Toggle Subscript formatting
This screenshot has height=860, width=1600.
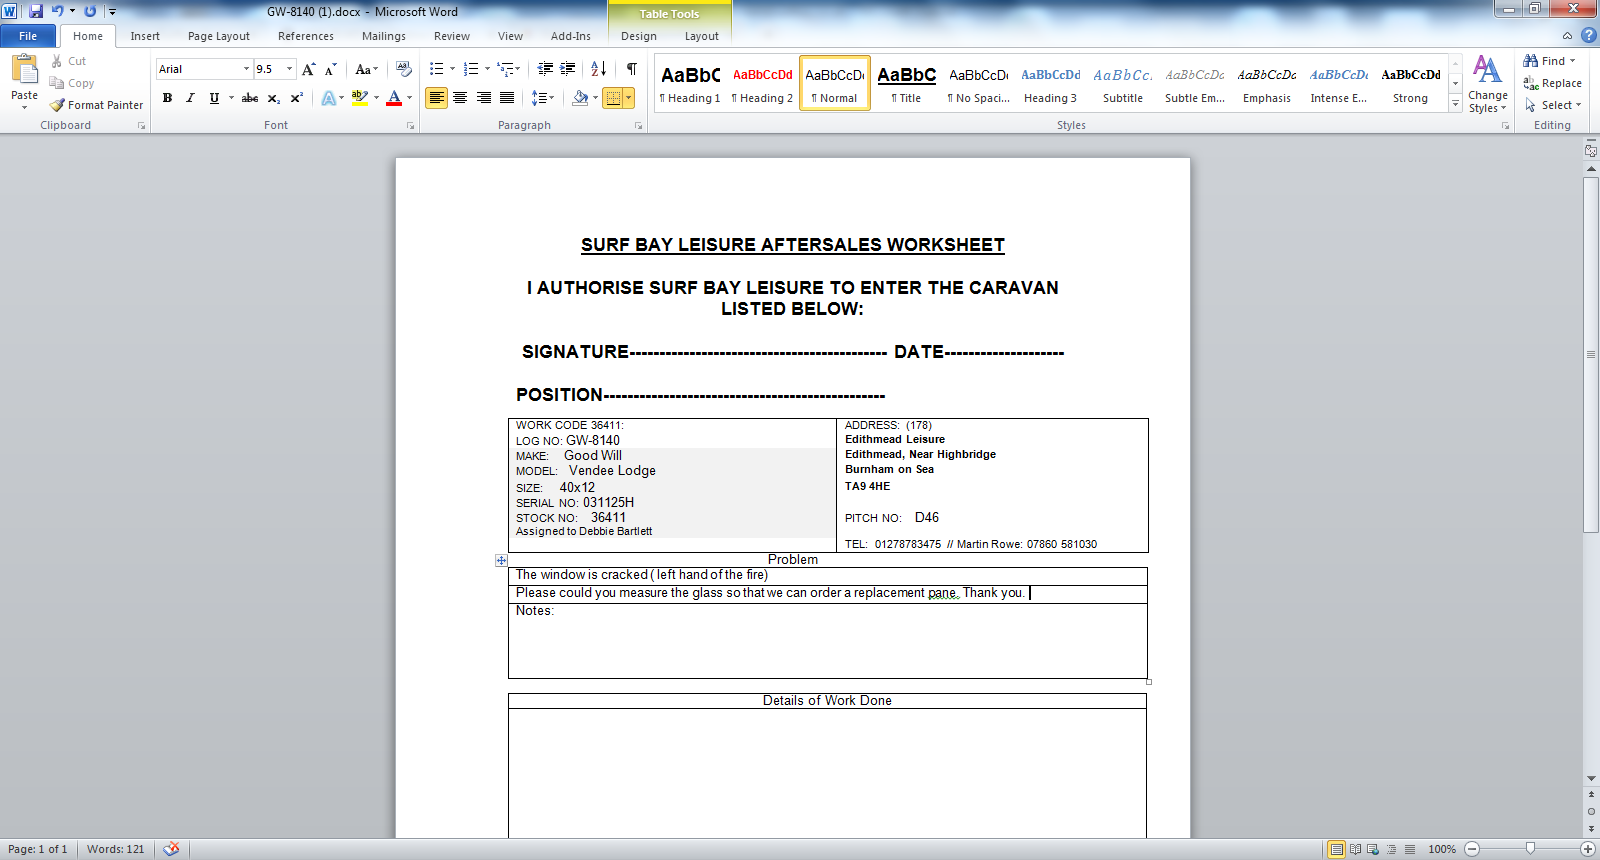[273, 98]
